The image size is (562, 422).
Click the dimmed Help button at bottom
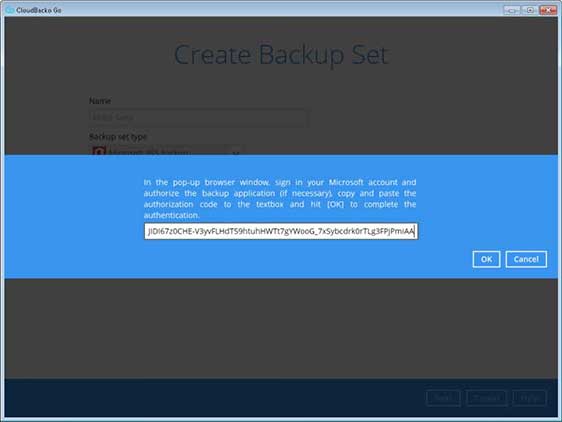529,398
